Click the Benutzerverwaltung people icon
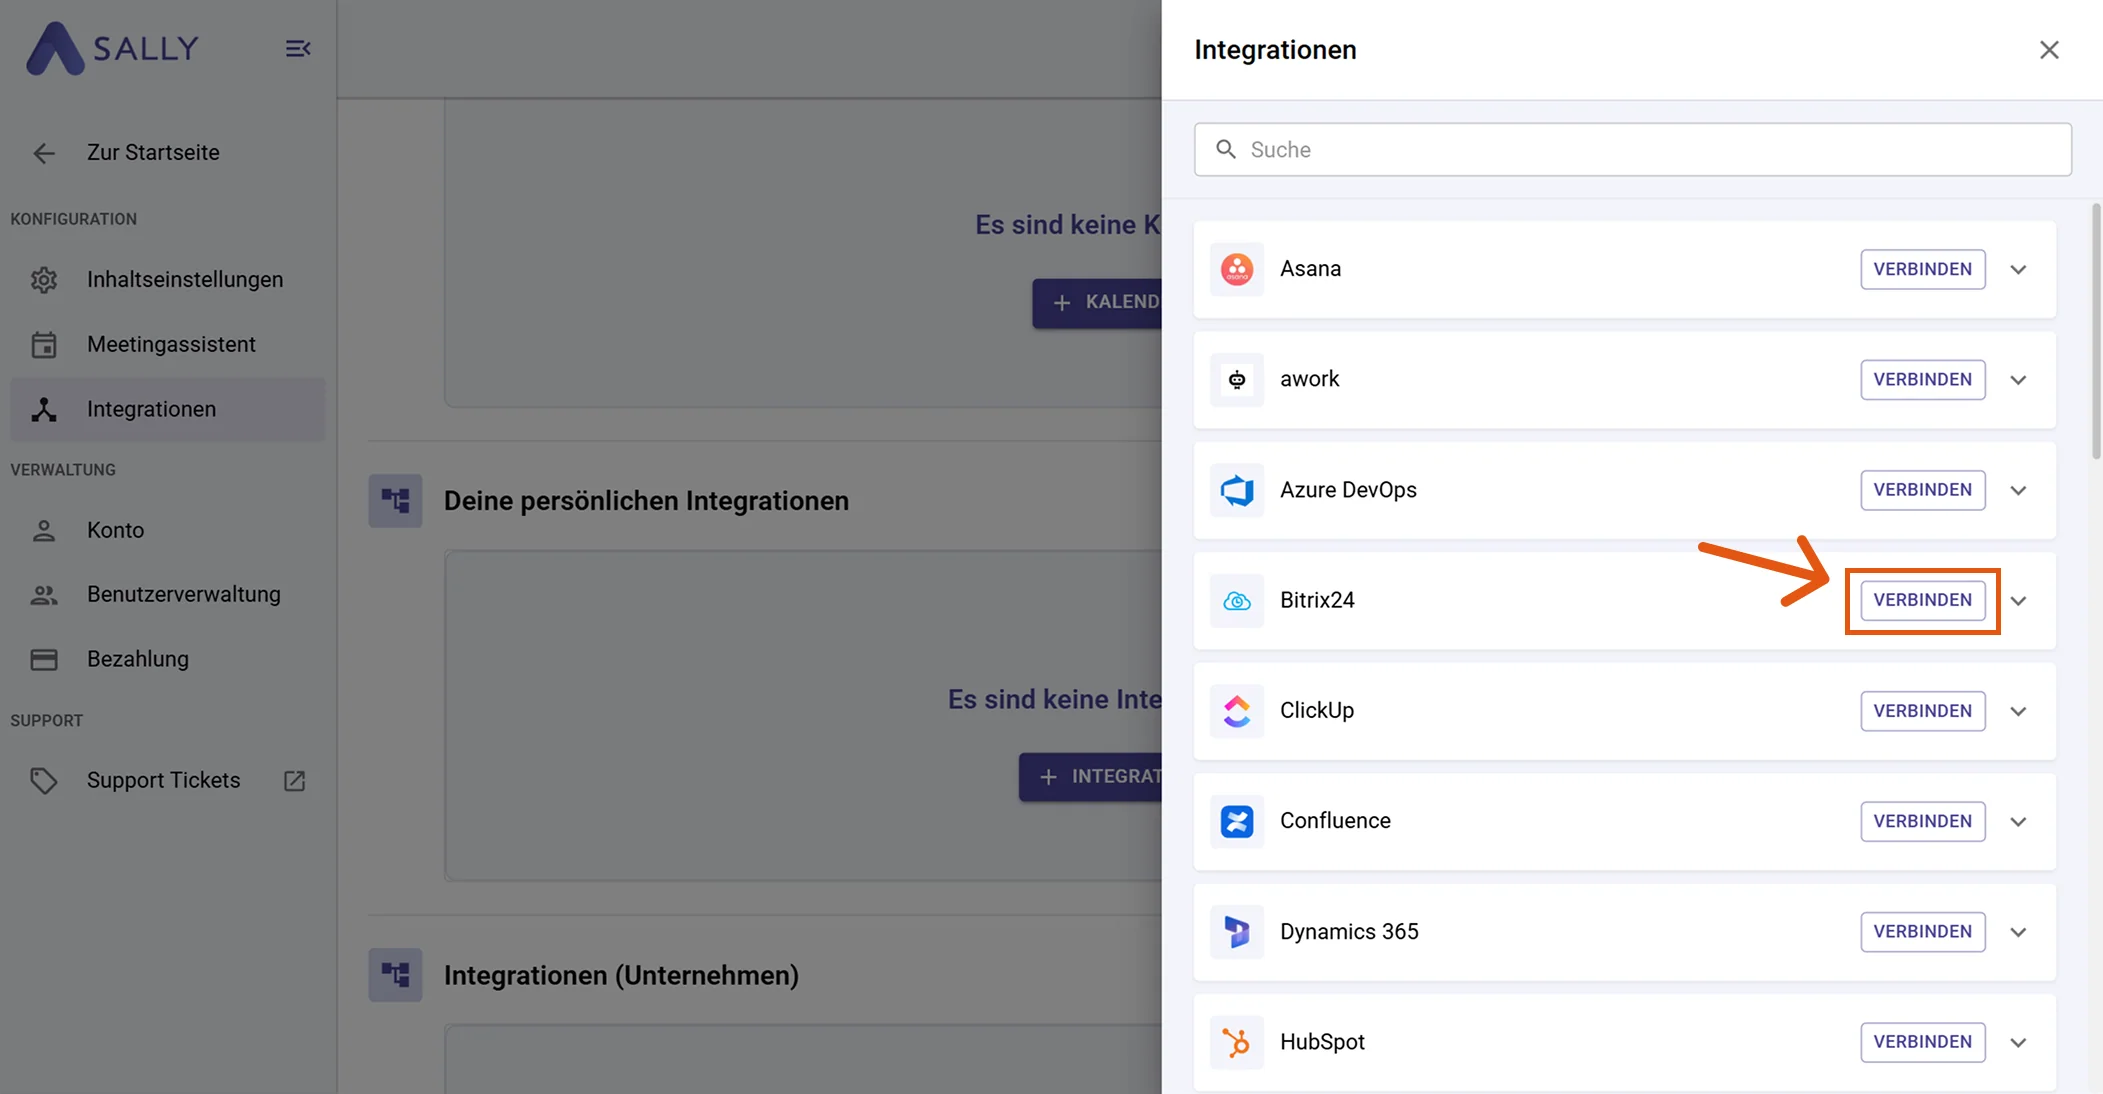2103x1094 pixels. click(44, 595)
